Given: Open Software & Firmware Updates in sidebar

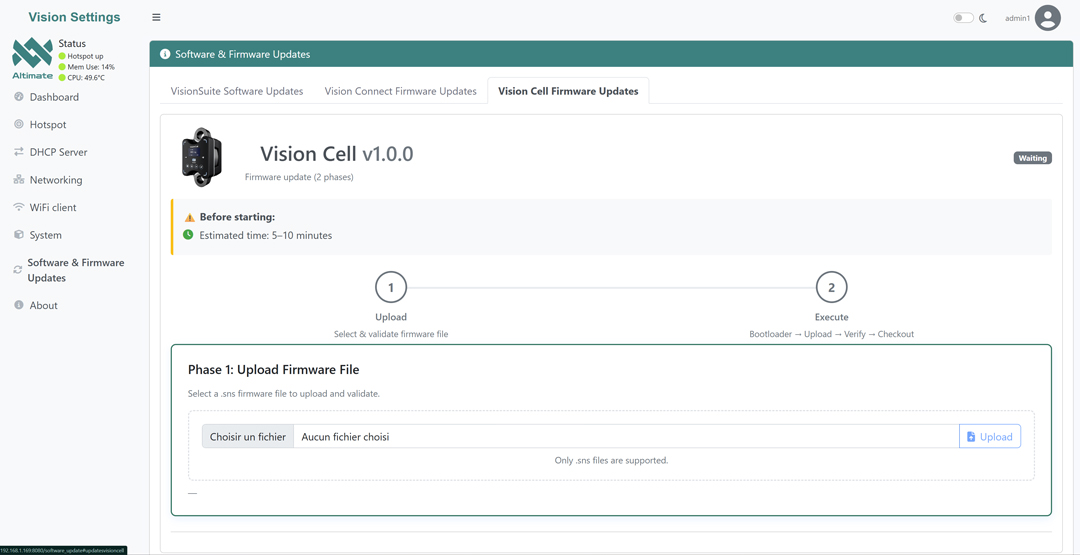Looking at the screenshot, I should coord(75,270).
